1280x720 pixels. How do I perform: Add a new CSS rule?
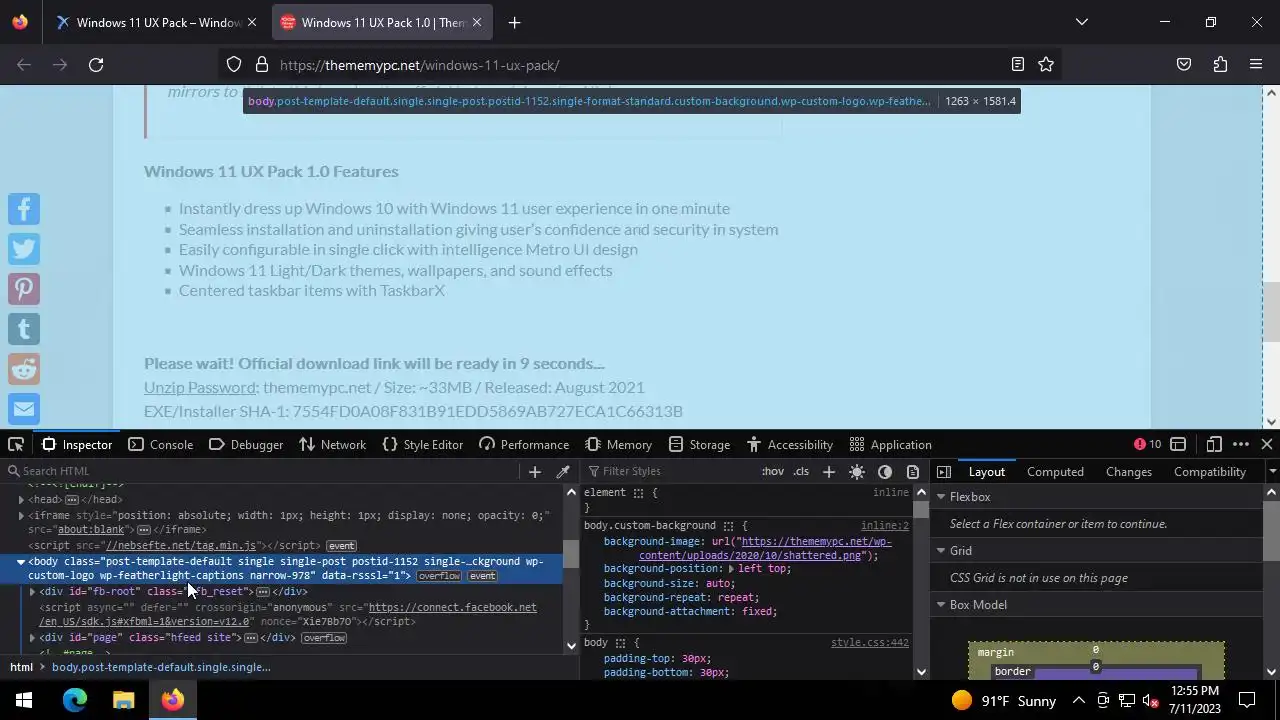point(829,471)
